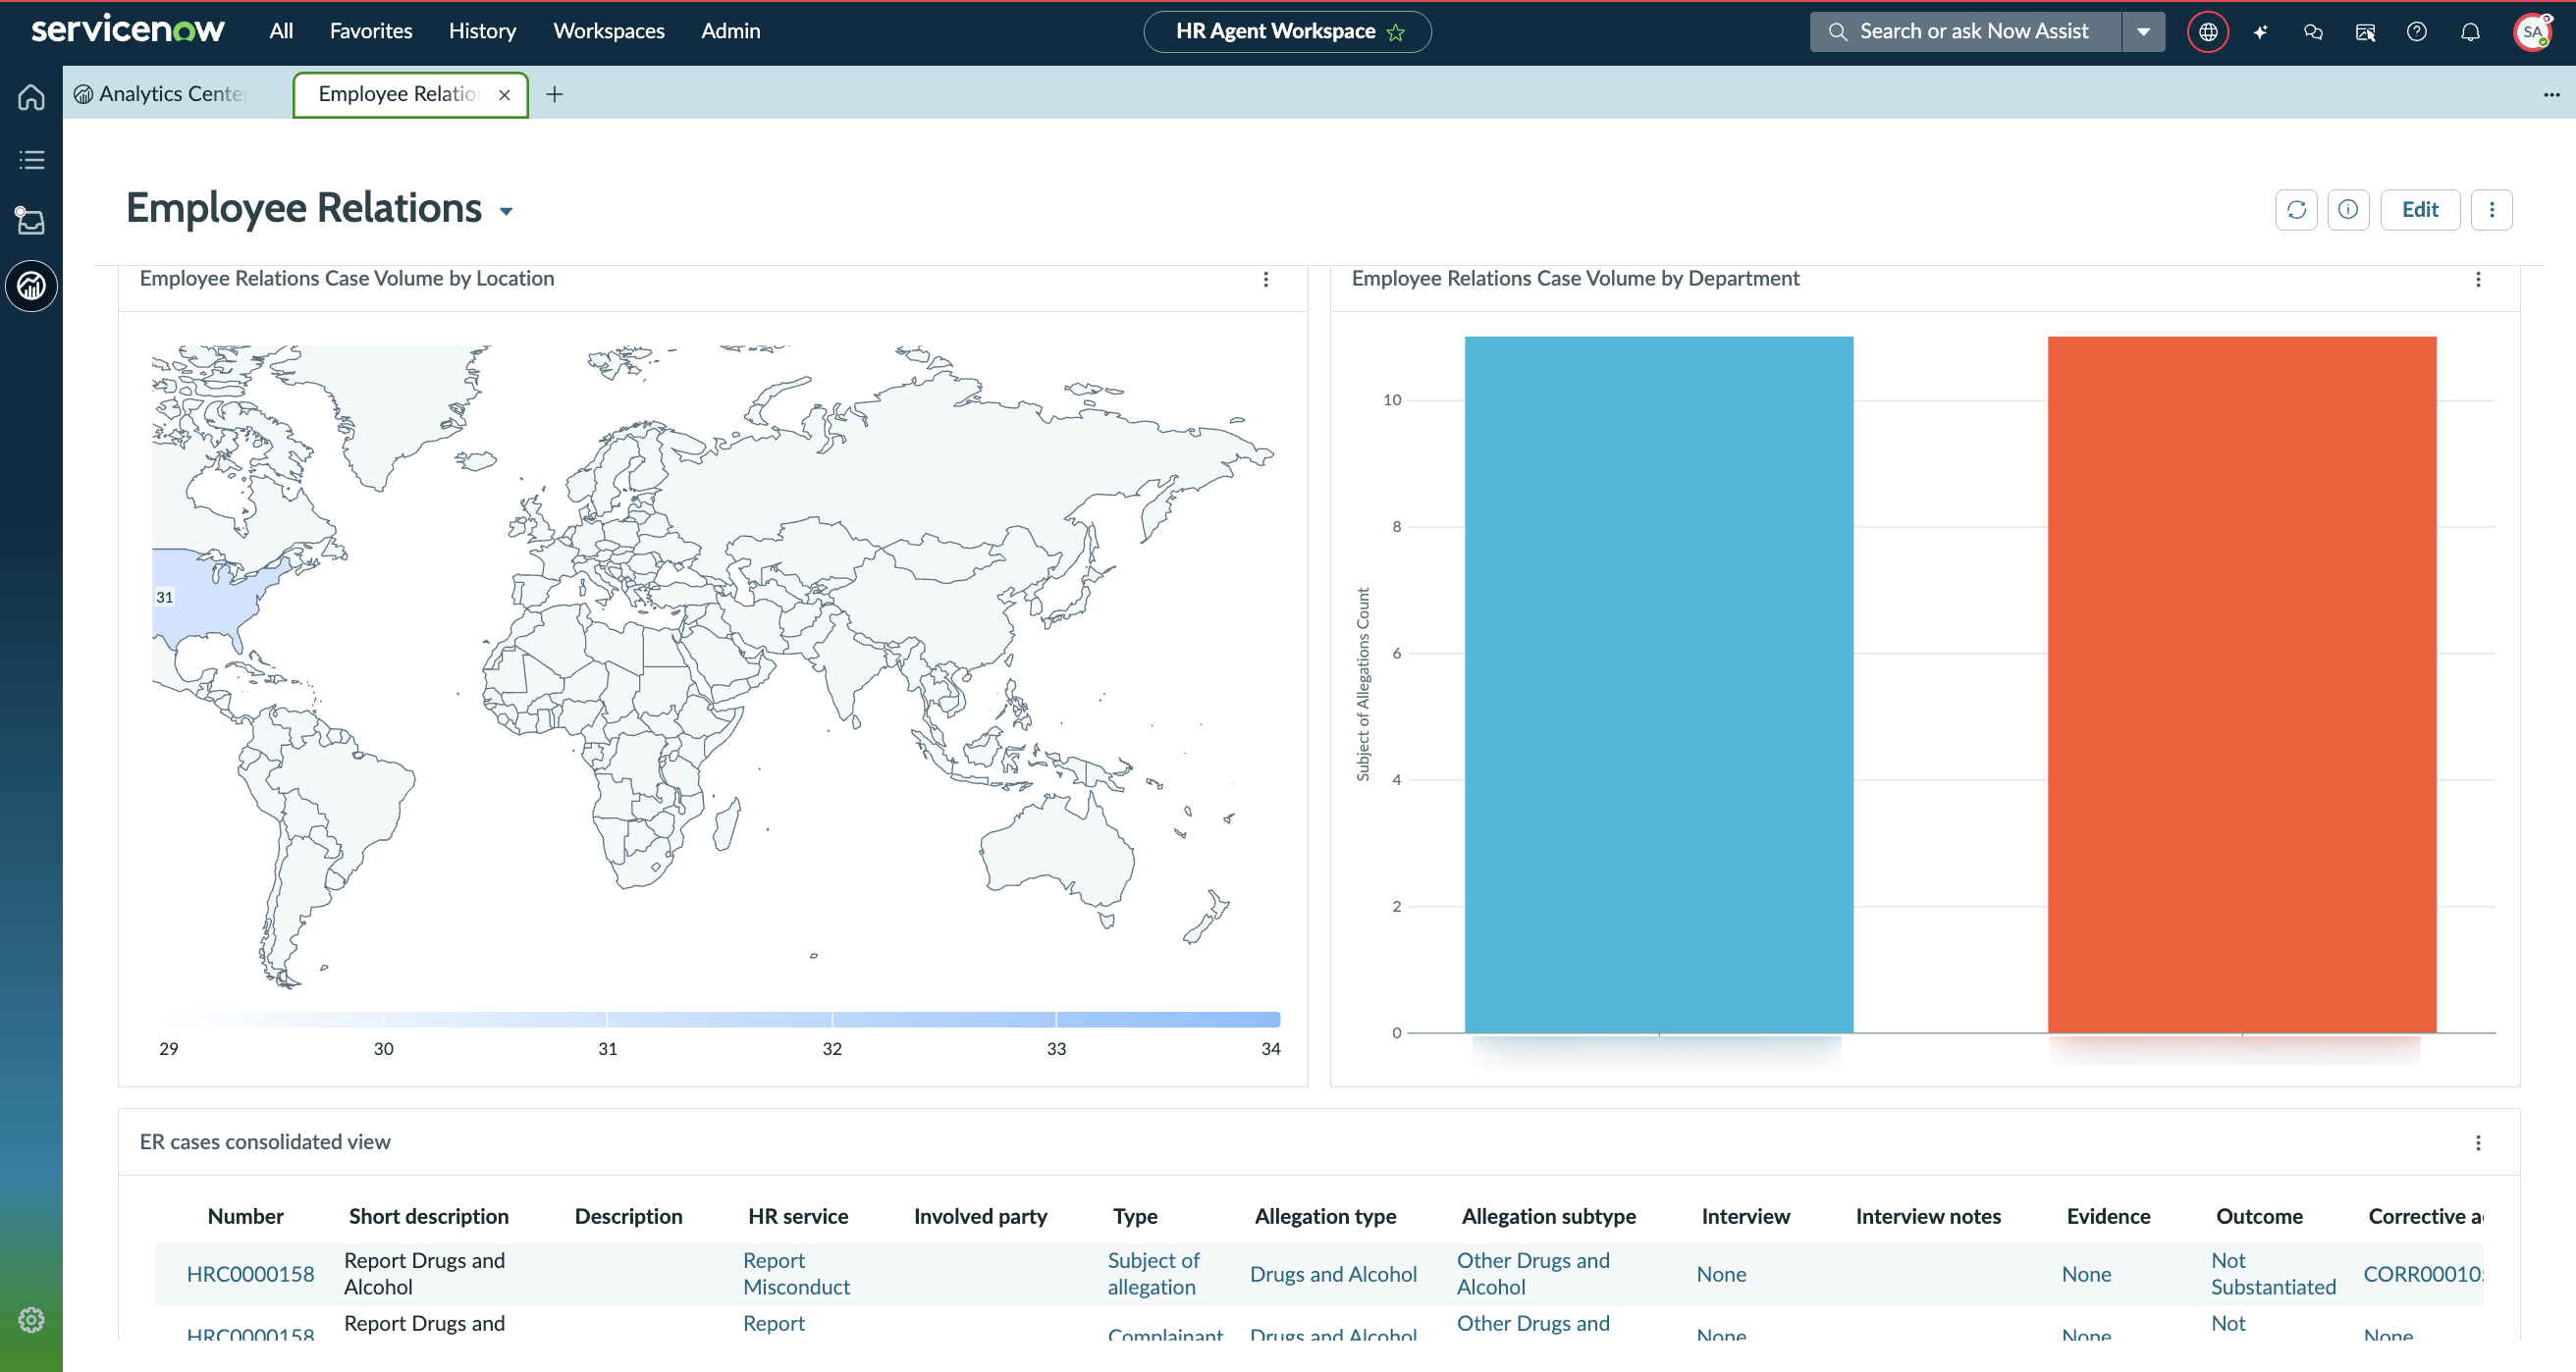
Task: Sort by the Interview notes column header
Action: tap(1928, 1216)
